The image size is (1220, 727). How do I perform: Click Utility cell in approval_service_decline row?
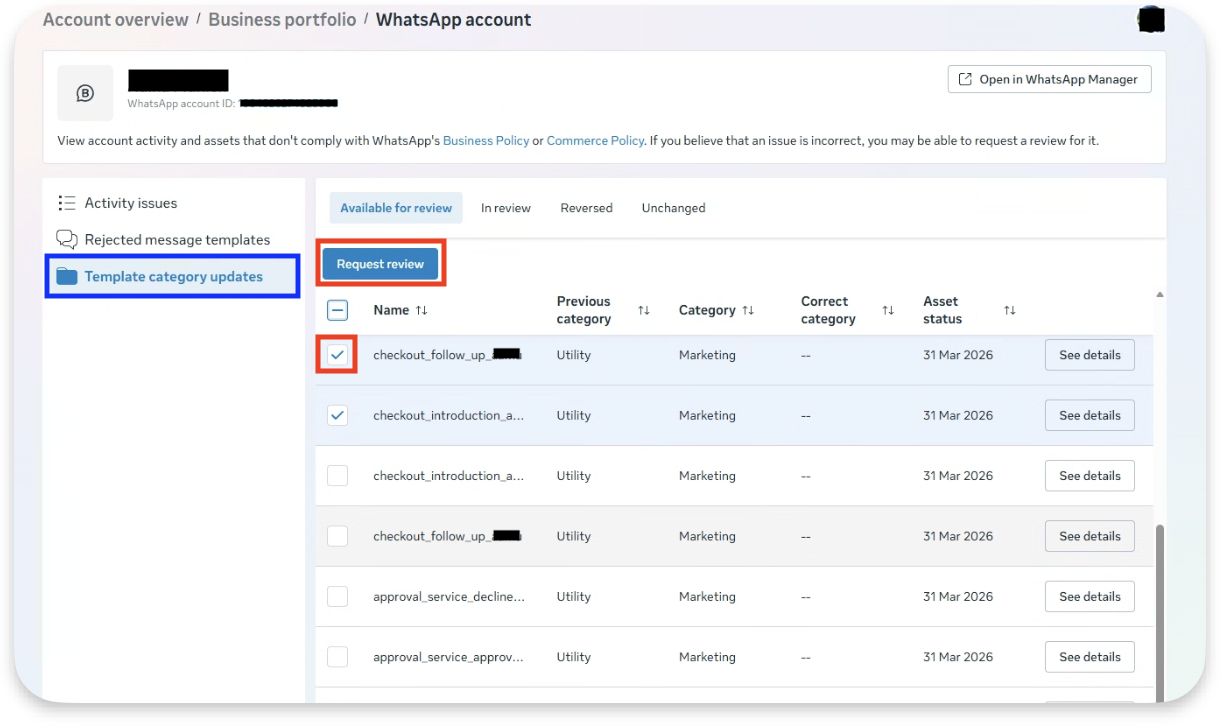click(x=574, y=596)
